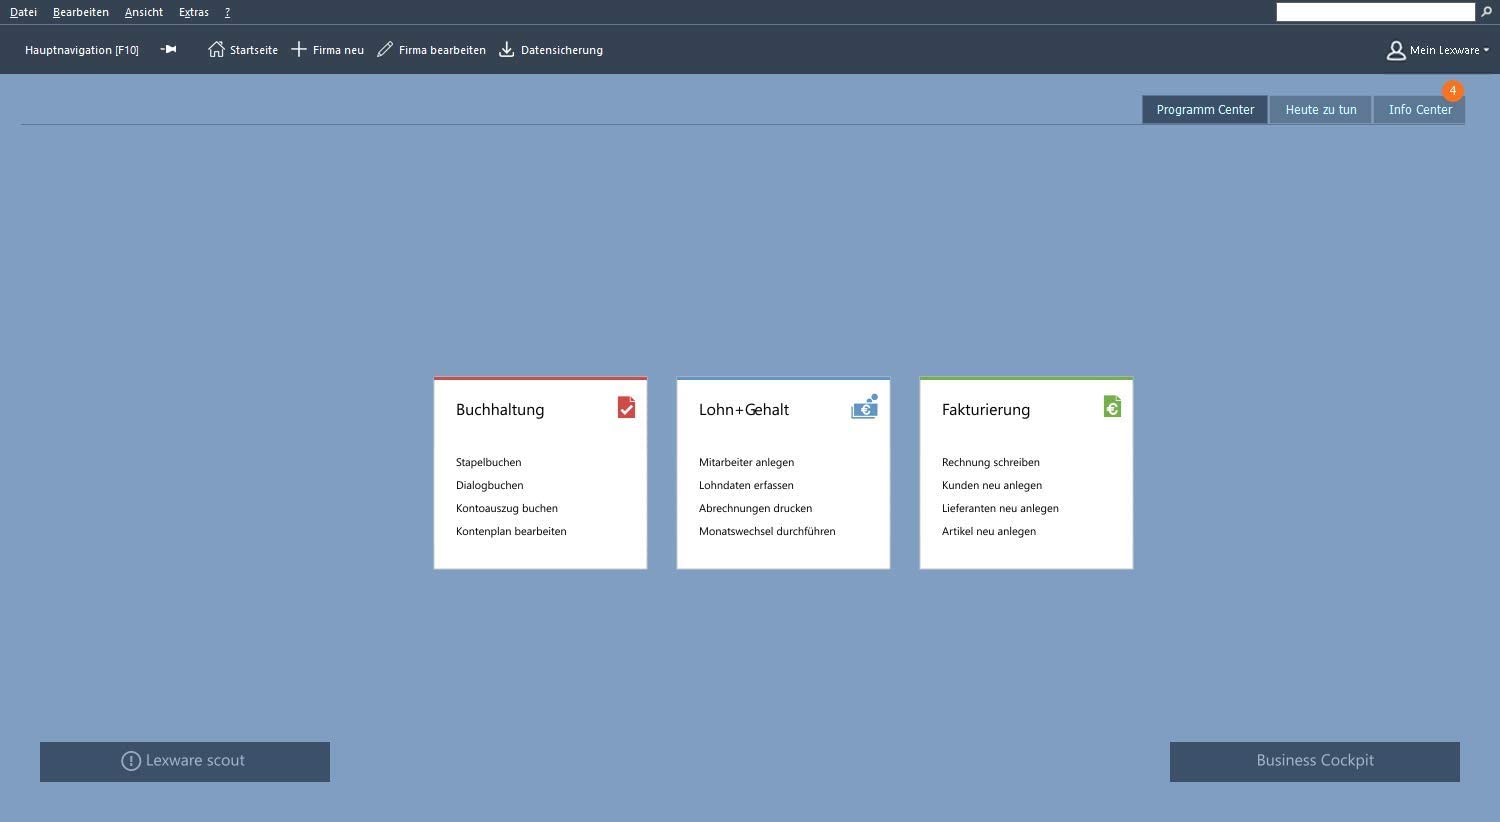Open the Datei menu

pos(23,12)
